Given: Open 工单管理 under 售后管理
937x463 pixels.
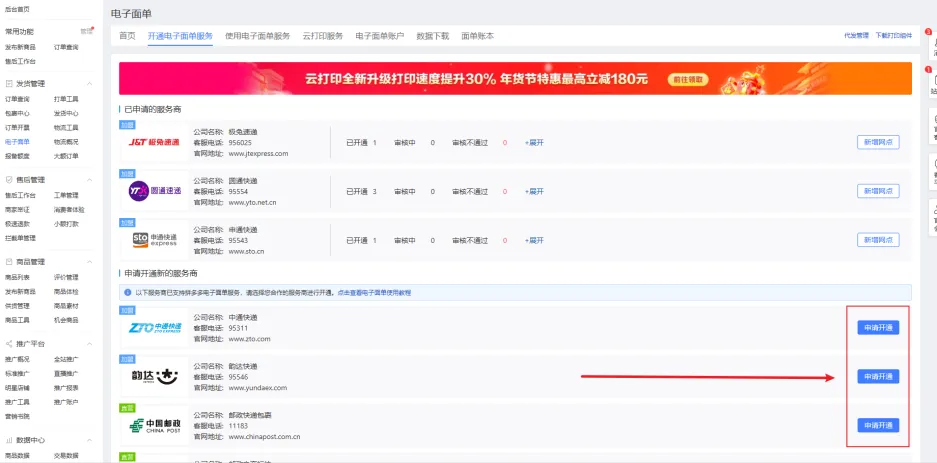Looking at the screenshot, I should [x=66, y=195].
